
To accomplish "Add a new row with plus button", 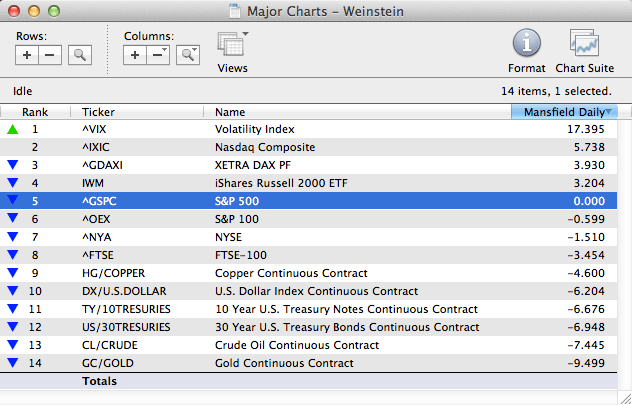I will point(27,55).
